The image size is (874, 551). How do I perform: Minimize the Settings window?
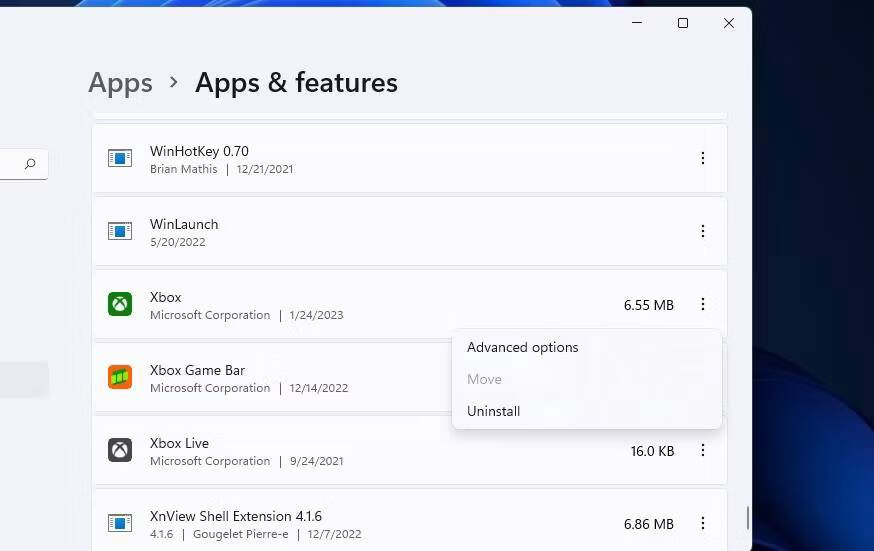[637, 23]
